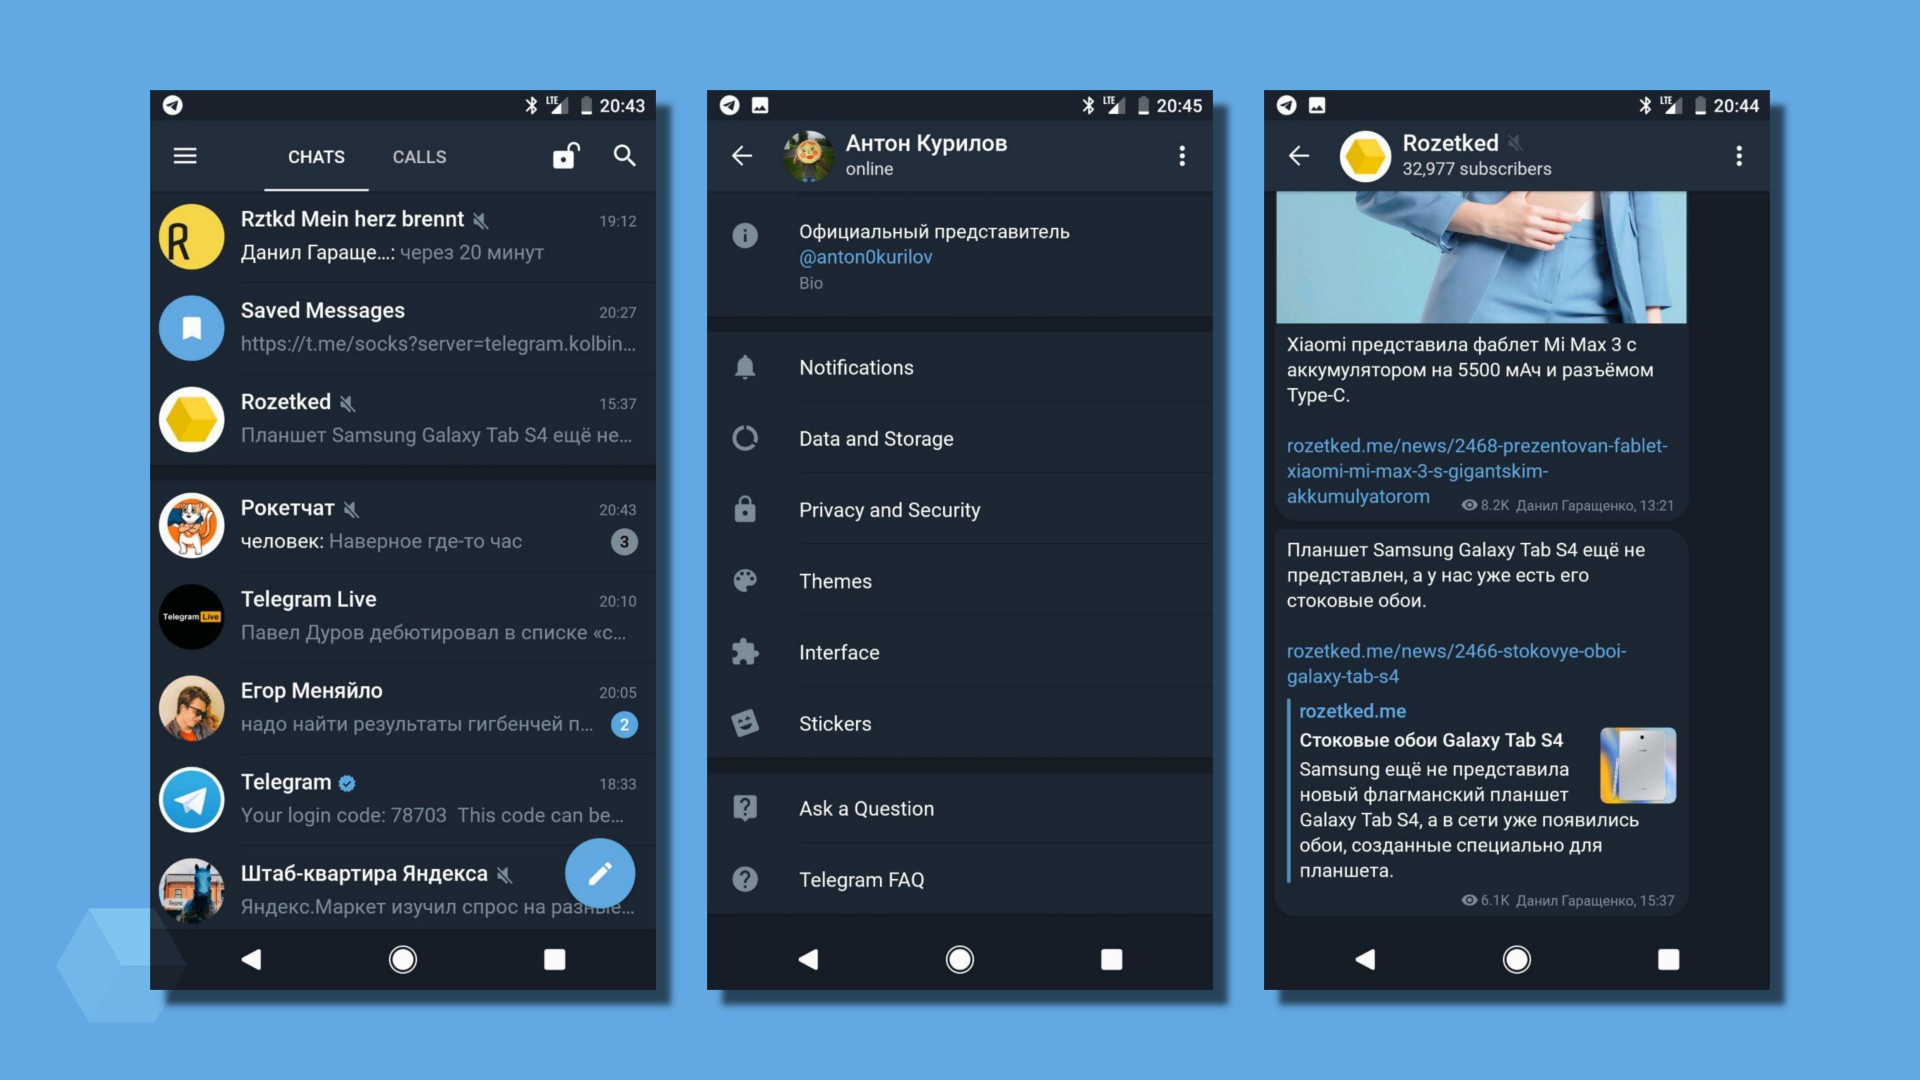Tap Notifications settings icon
1920x1080 pixels.
[745, 367]
